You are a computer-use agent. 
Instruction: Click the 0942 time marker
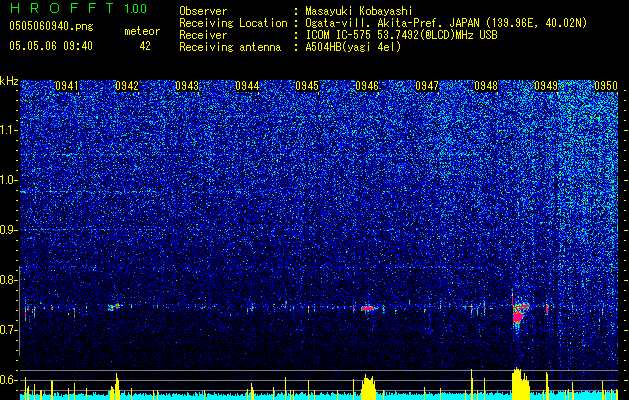[127, 86]
